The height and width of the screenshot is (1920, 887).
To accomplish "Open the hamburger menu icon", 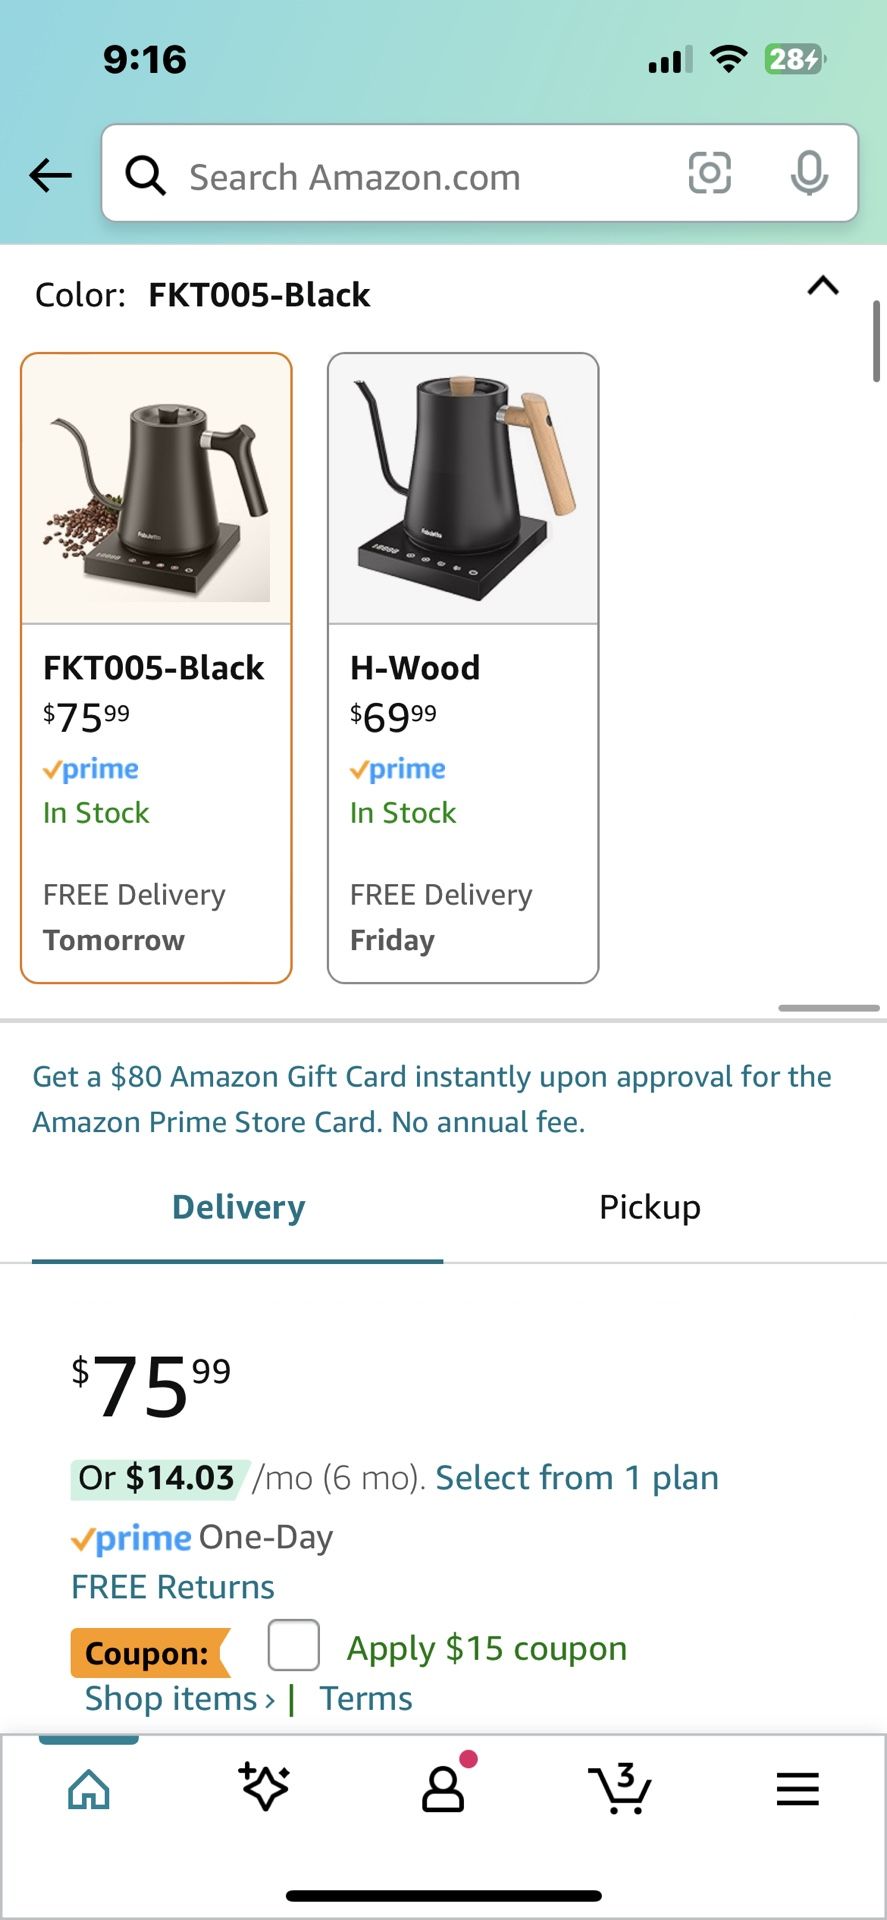I will click(797, 1789).
